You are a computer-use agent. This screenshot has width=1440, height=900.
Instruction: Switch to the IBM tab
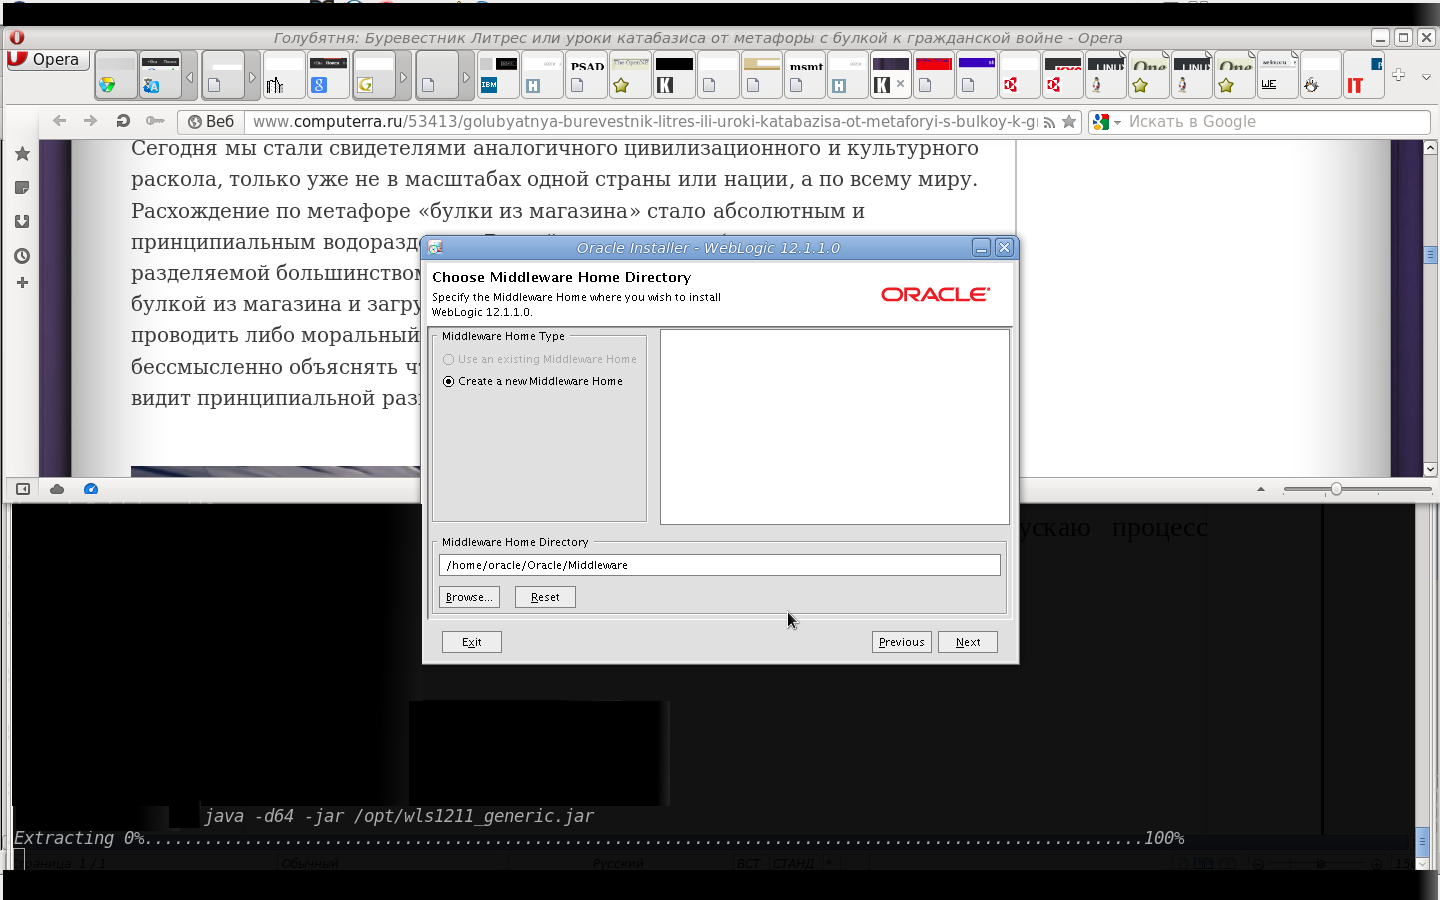coord(498,75)
